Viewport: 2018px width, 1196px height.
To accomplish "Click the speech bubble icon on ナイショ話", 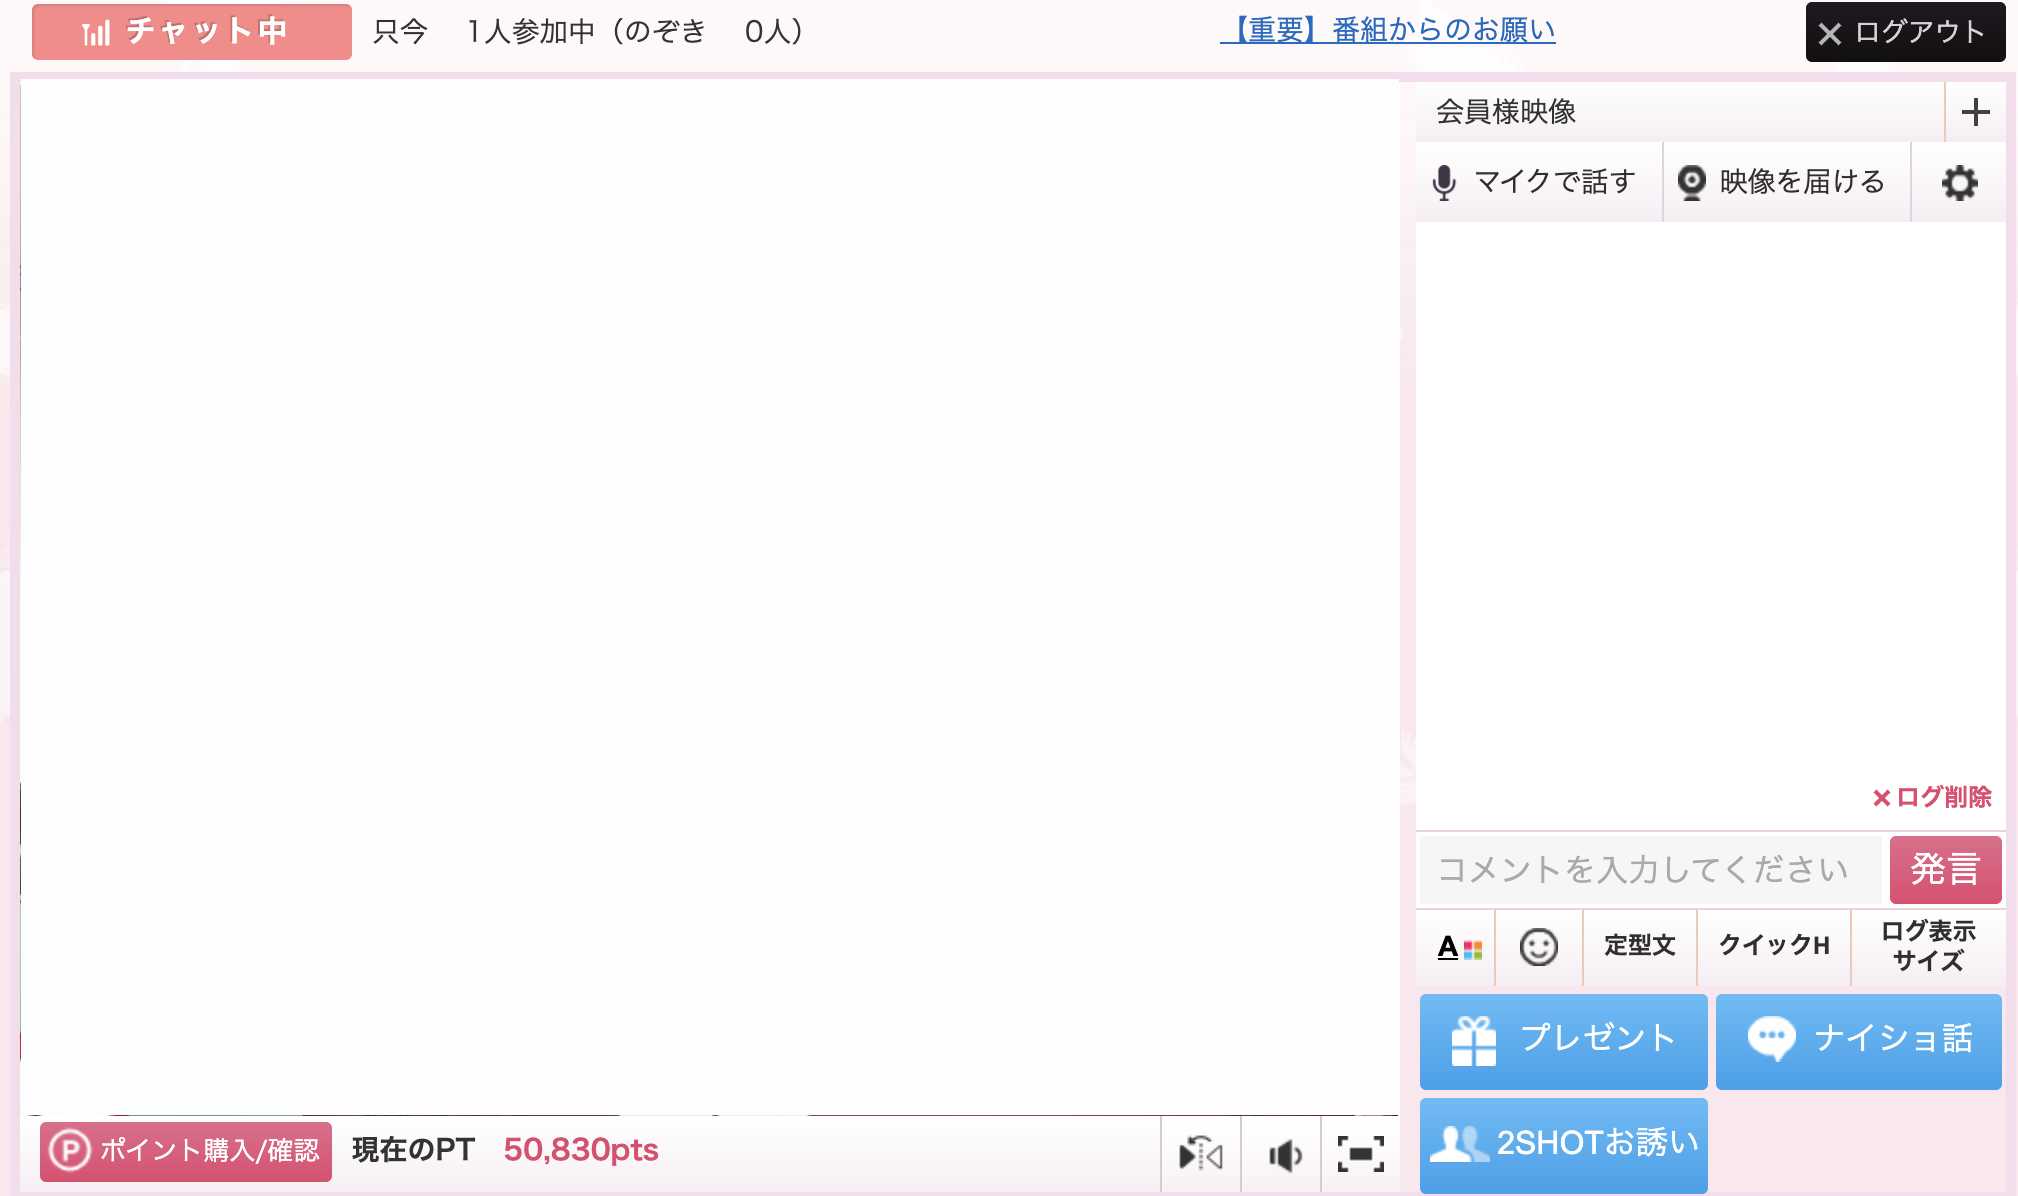I will (x=1772, y=1040).
